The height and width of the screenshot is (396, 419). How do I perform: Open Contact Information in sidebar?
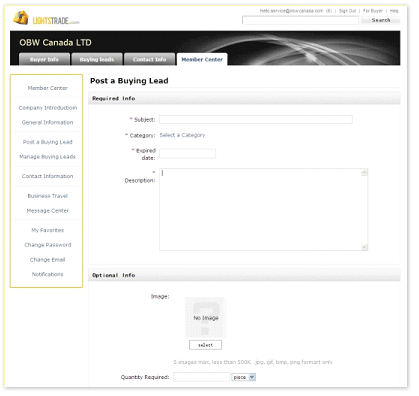coord(47,176)
